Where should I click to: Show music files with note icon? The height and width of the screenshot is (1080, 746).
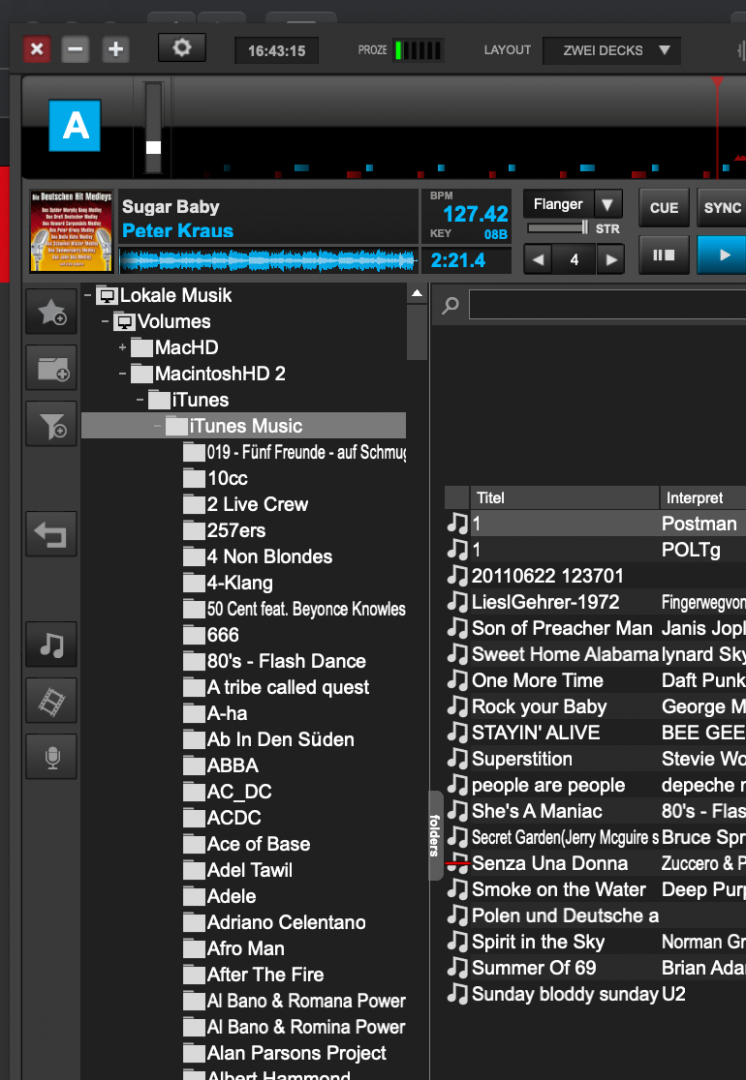[x=52, y=645]
